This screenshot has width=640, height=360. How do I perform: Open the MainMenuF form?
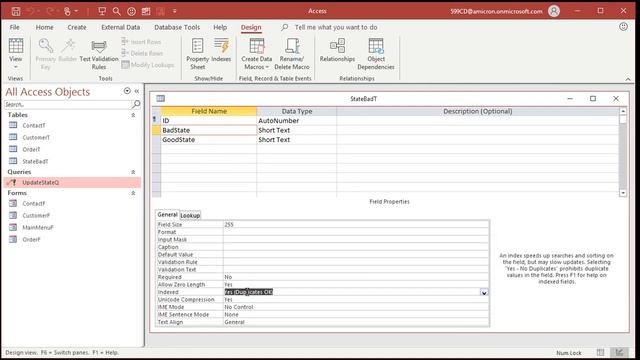pos(38,227)
